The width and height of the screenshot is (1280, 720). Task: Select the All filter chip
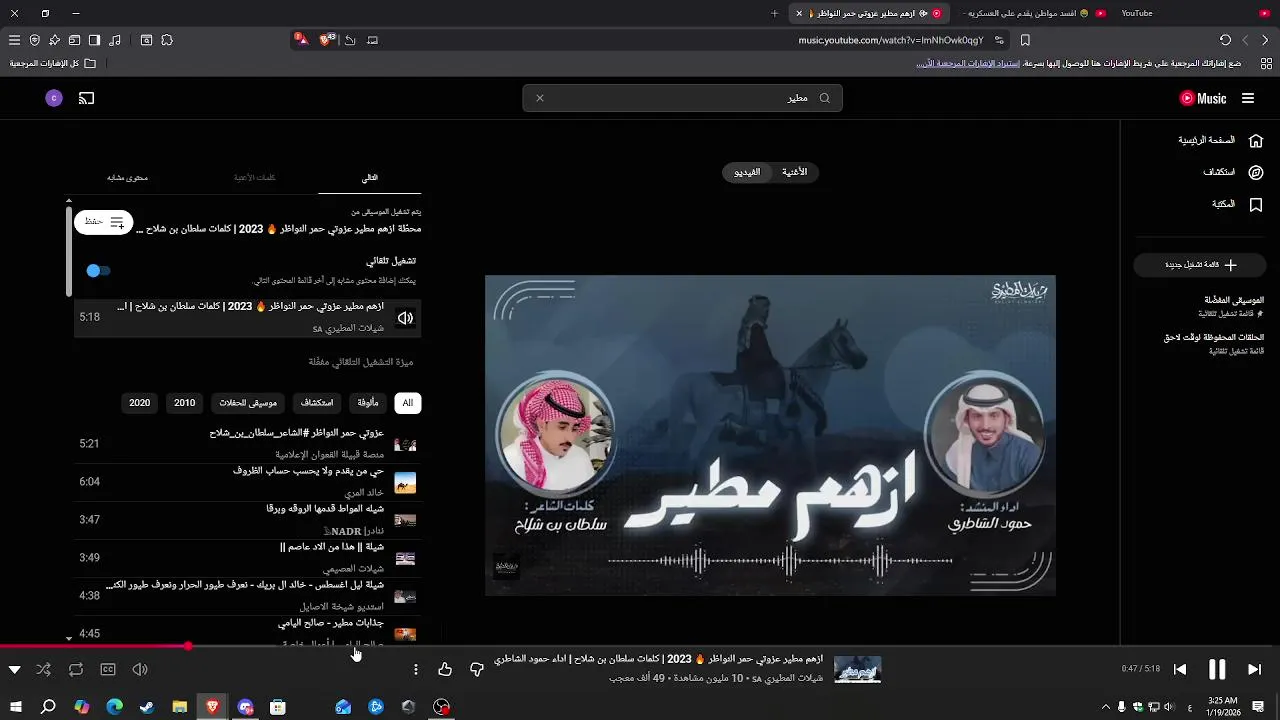[407, 403]
